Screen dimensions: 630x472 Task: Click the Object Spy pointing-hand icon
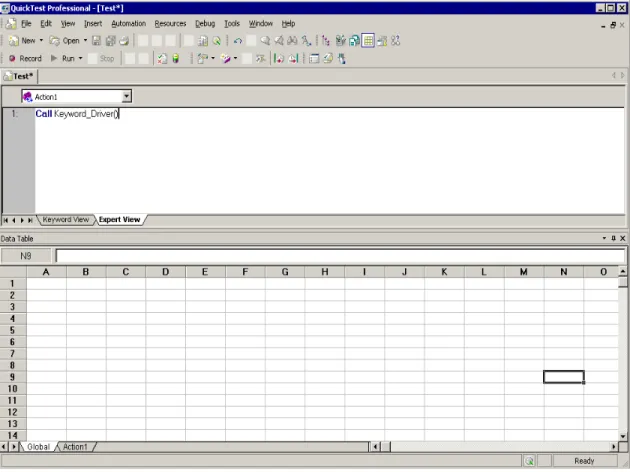click(342, 59)
